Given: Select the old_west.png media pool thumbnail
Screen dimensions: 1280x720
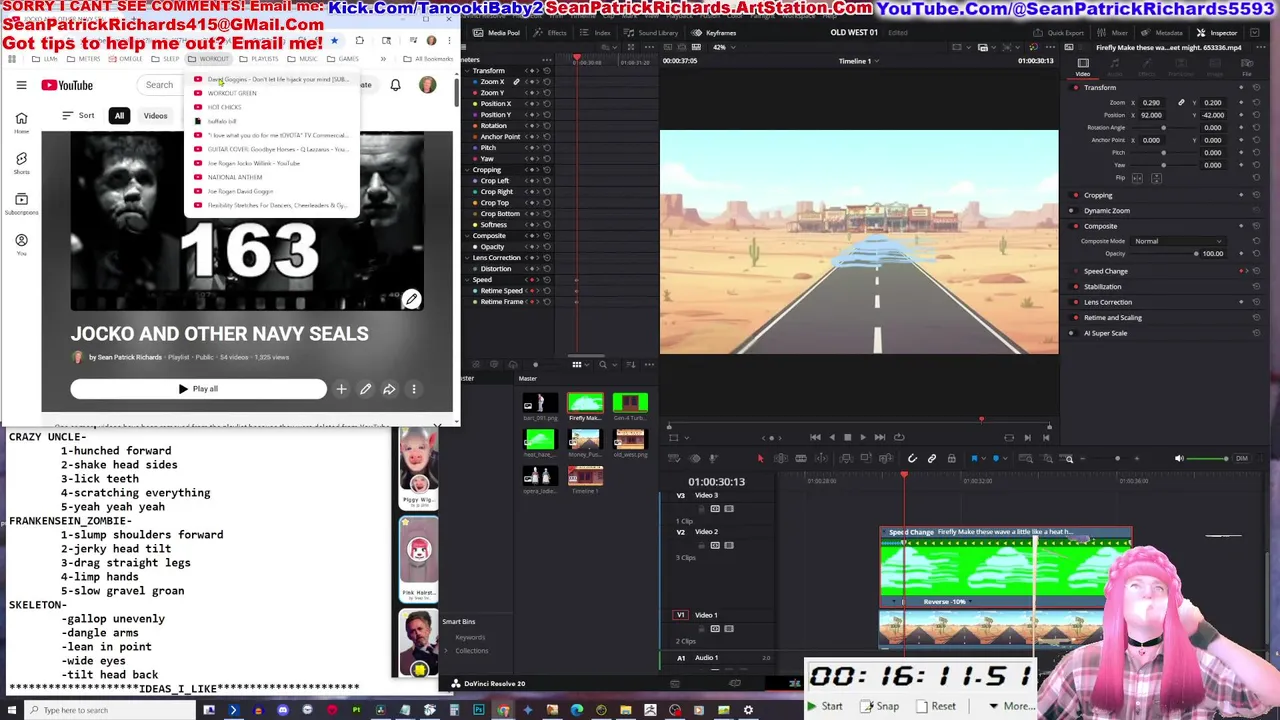Looking at the screenshot, I should [629, 441].
